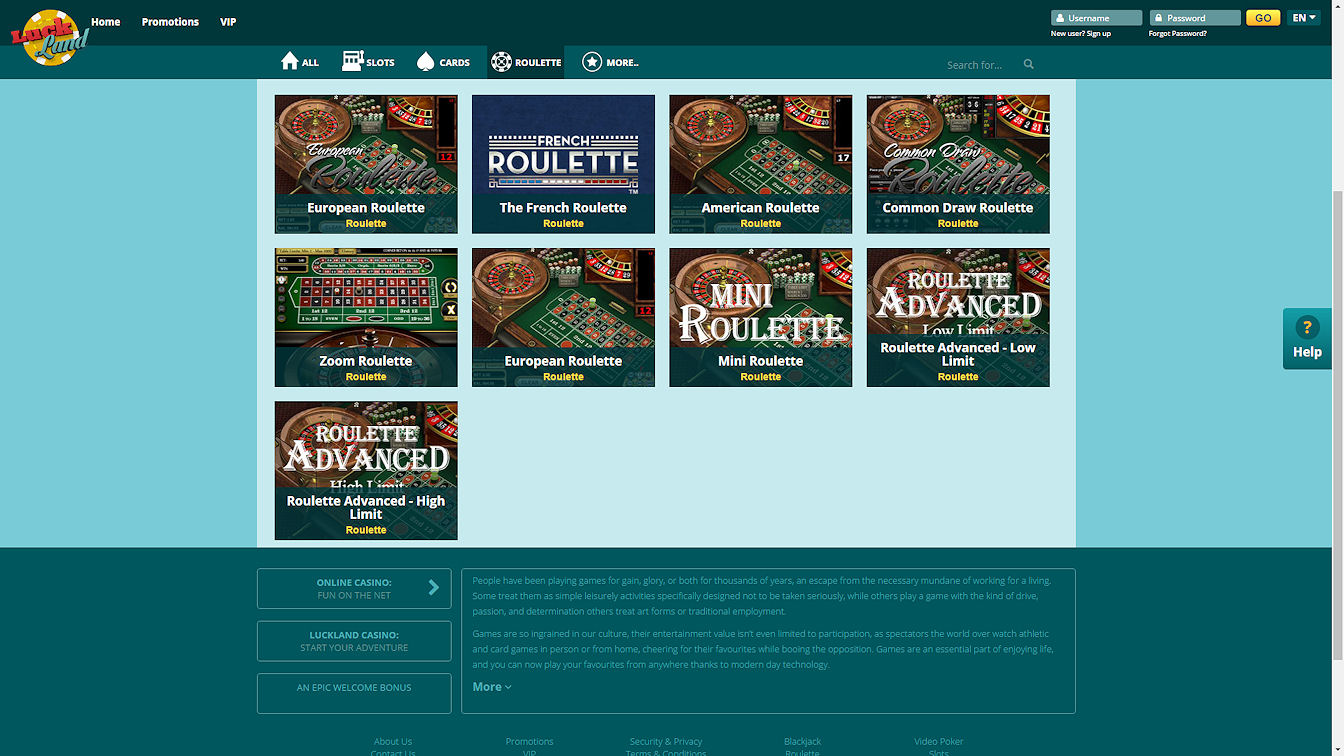Click the Forgot Password link
This screenshot has width=1344, height=756.
point(1177,34)
